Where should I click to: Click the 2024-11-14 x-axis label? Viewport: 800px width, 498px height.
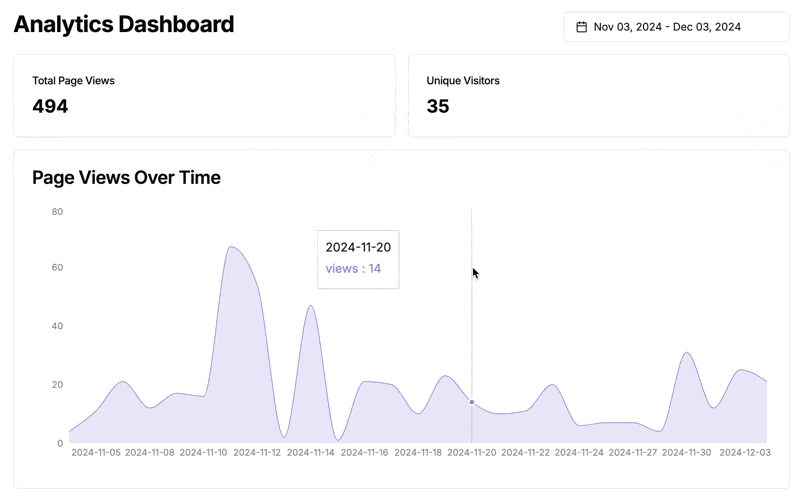tap(311, 453)
